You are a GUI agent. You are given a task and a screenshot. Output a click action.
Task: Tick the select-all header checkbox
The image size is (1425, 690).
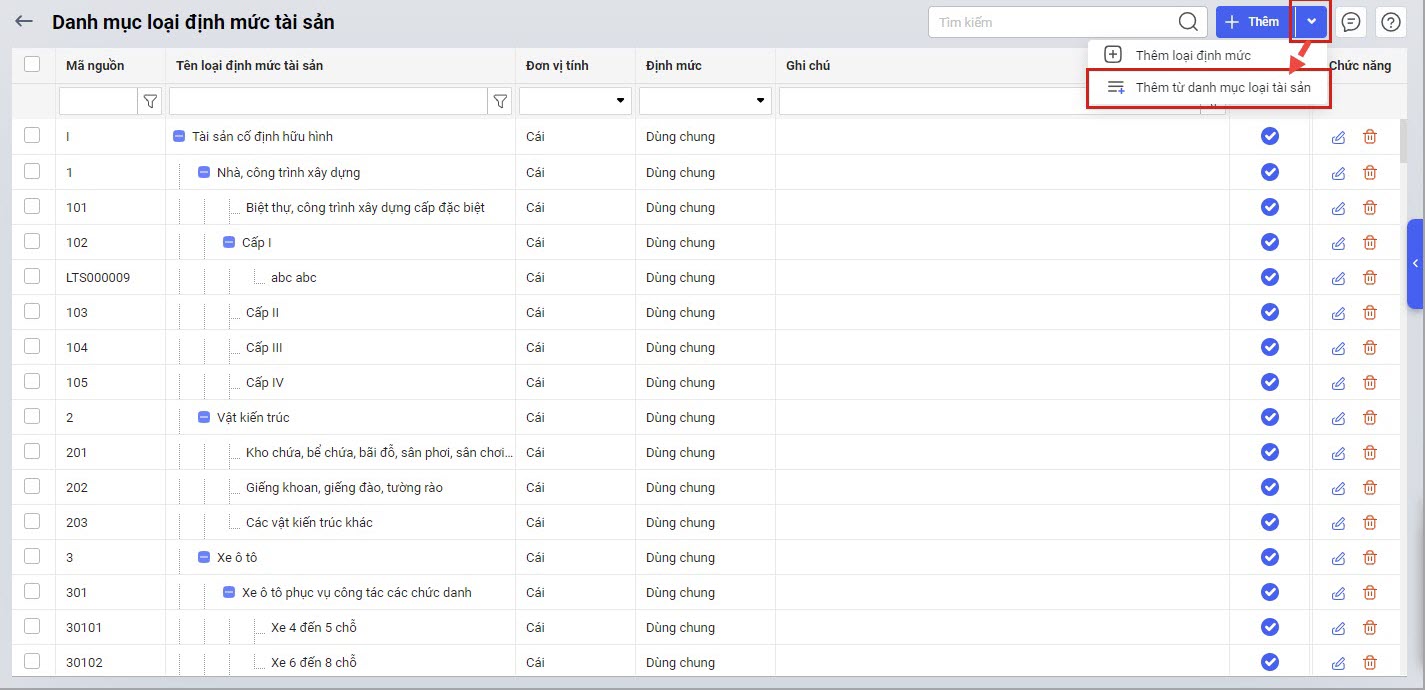(x=32, y=64)
